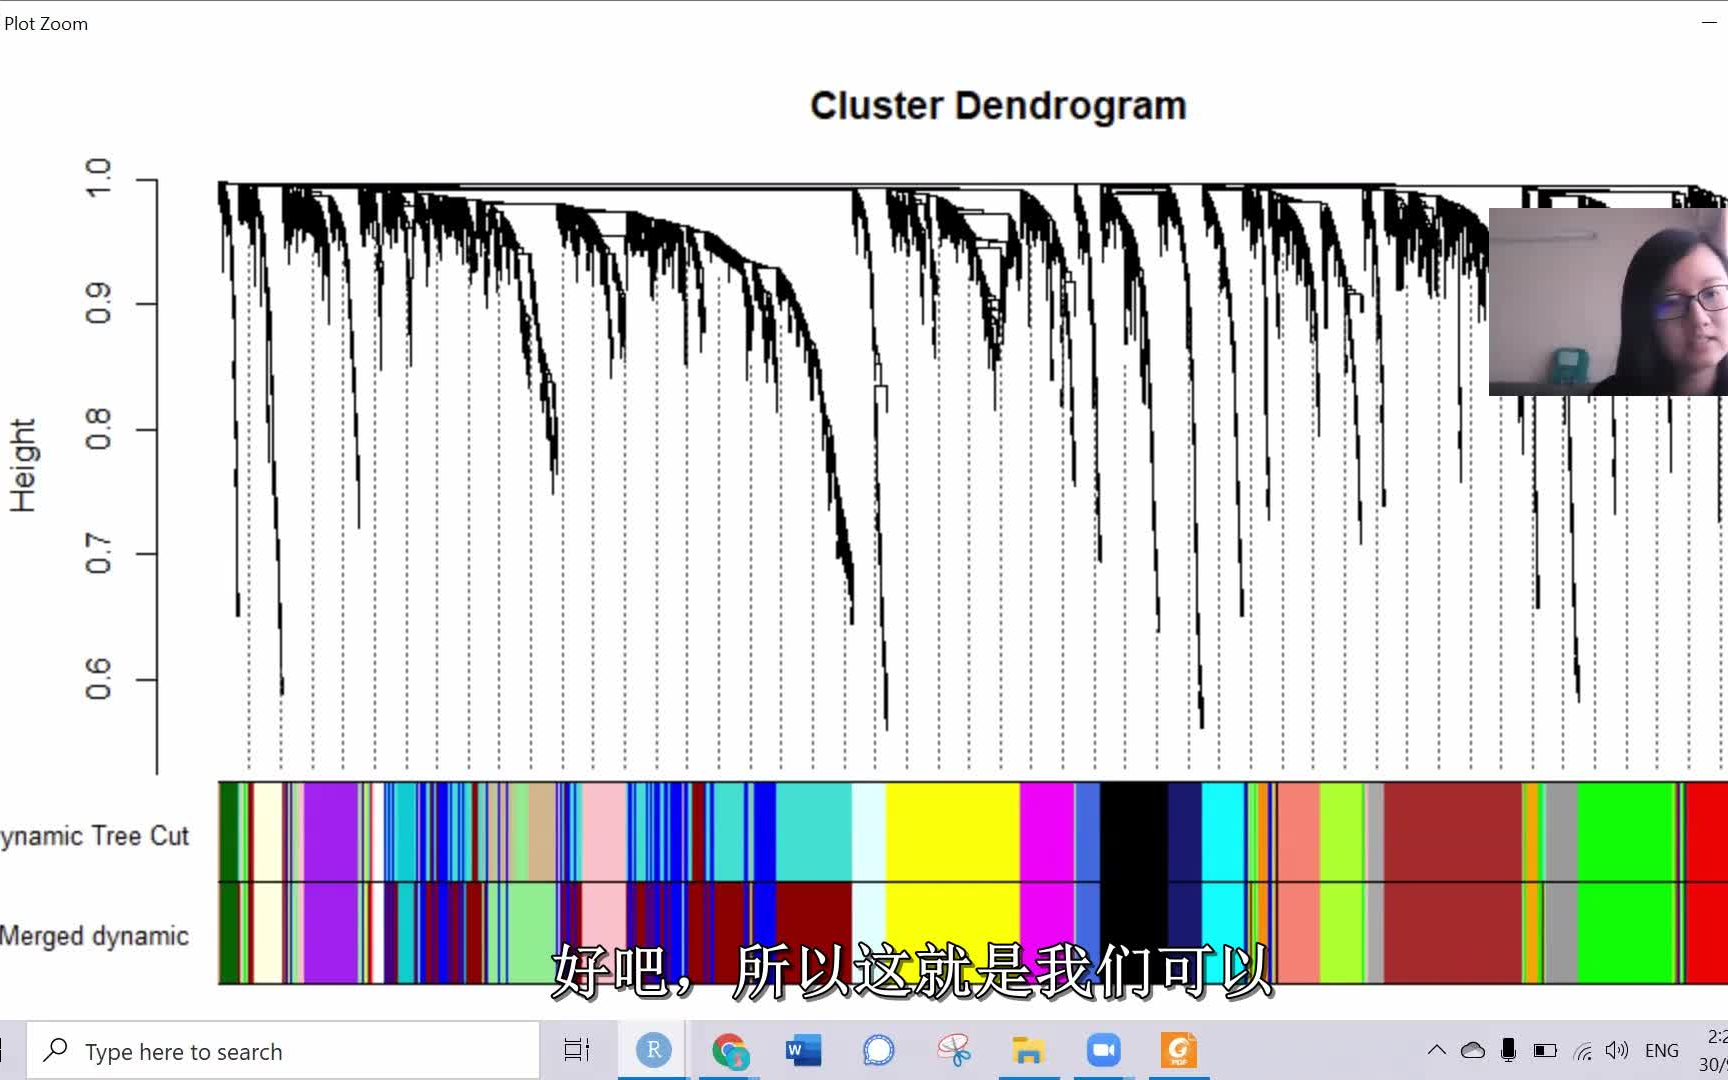
Task: Launch Microsoft Word from the taskbar
Action: (x=803, y=1051)
